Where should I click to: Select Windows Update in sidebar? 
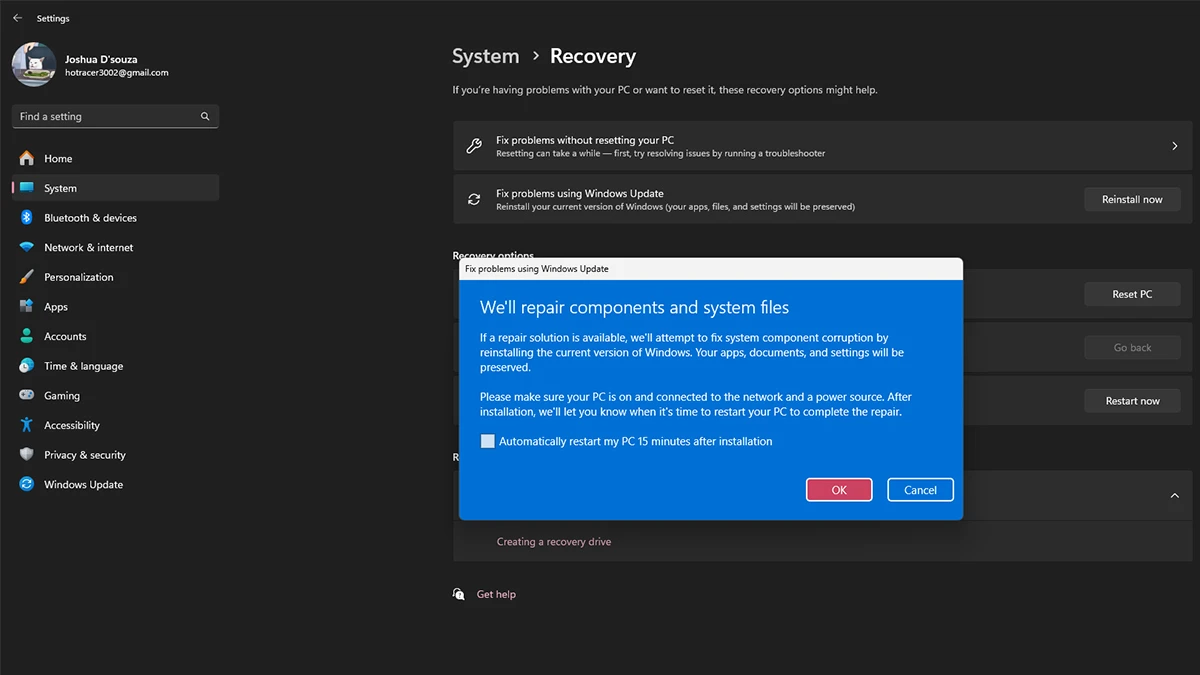pos(115,484)
